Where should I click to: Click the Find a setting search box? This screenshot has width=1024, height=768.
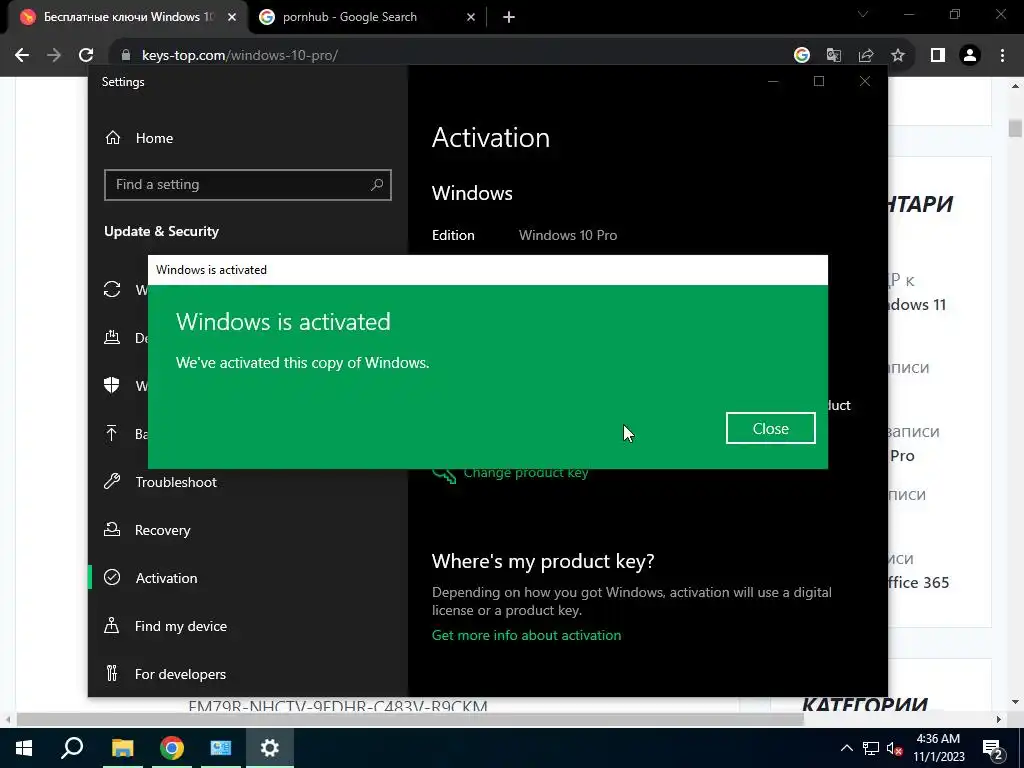point(248,185)
